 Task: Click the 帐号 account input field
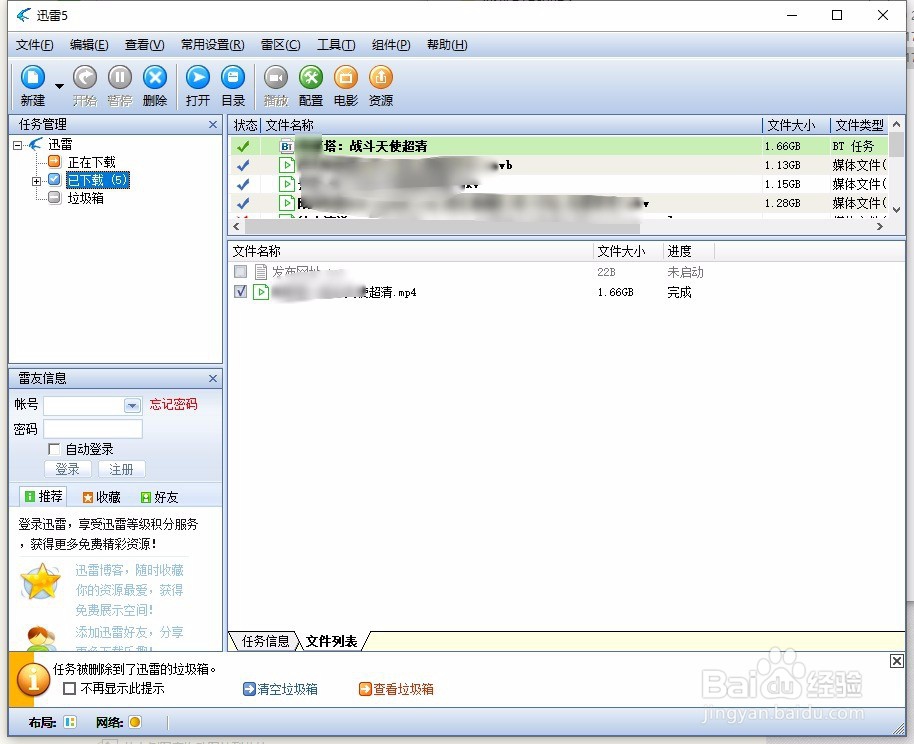(84, 405)
